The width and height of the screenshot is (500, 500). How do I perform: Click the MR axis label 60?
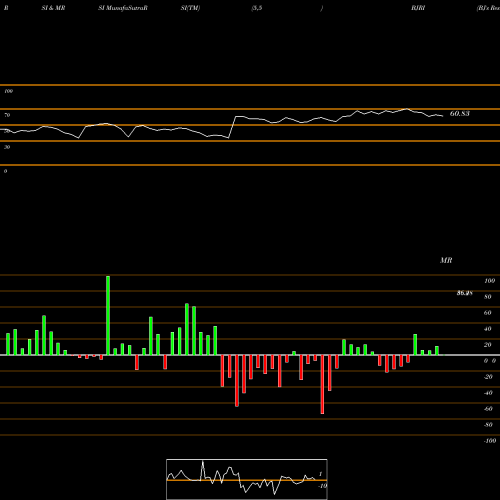point(488,313)
